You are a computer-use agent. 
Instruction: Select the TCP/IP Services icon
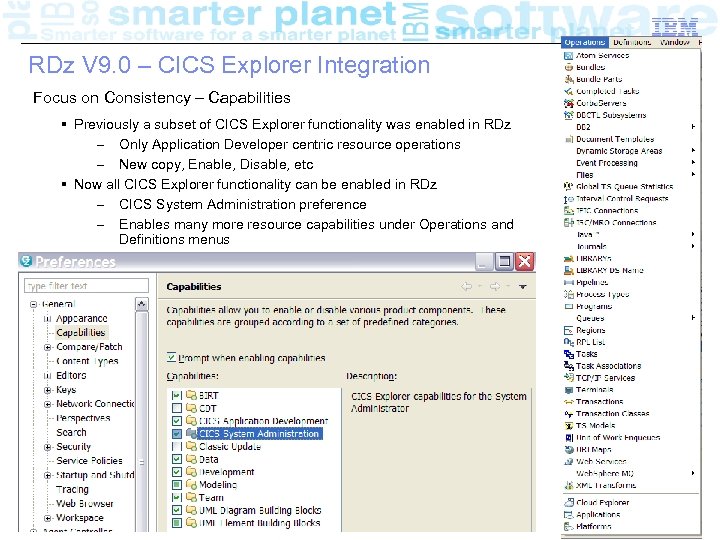[x=568, y=378]
